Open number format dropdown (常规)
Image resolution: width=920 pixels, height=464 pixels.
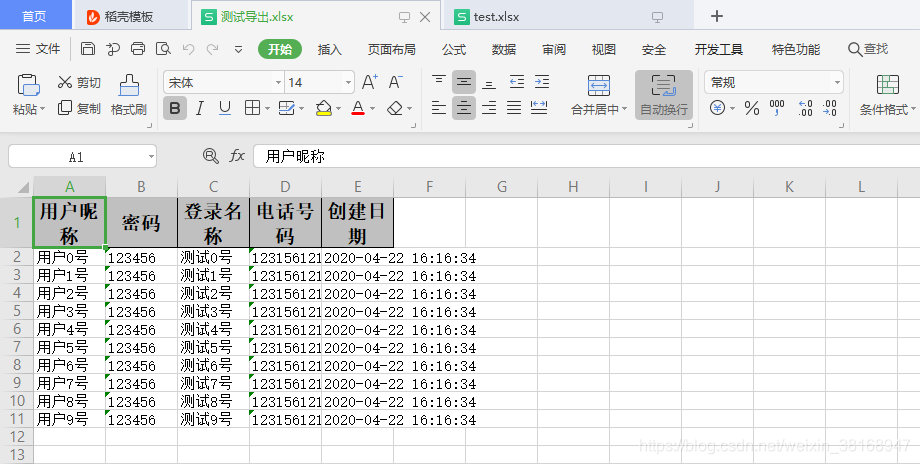pos(837,83)
